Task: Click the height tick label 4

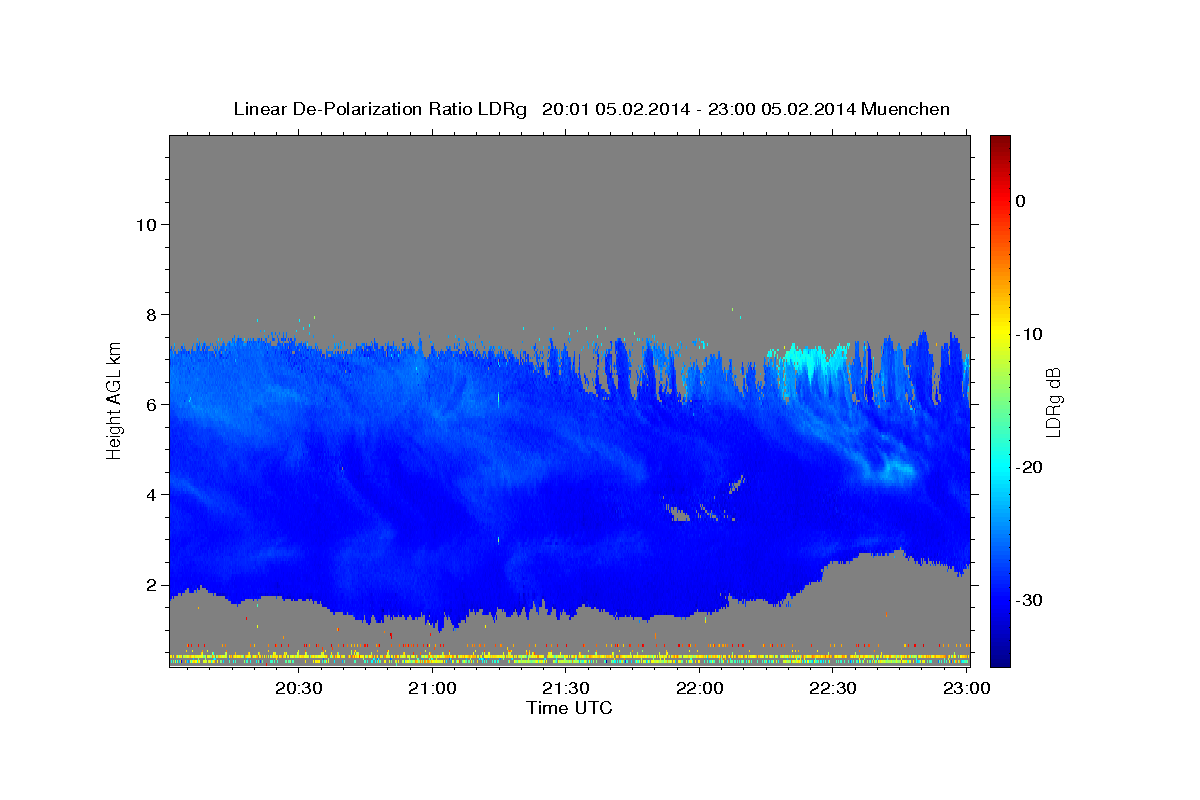Action: (149, 495)
